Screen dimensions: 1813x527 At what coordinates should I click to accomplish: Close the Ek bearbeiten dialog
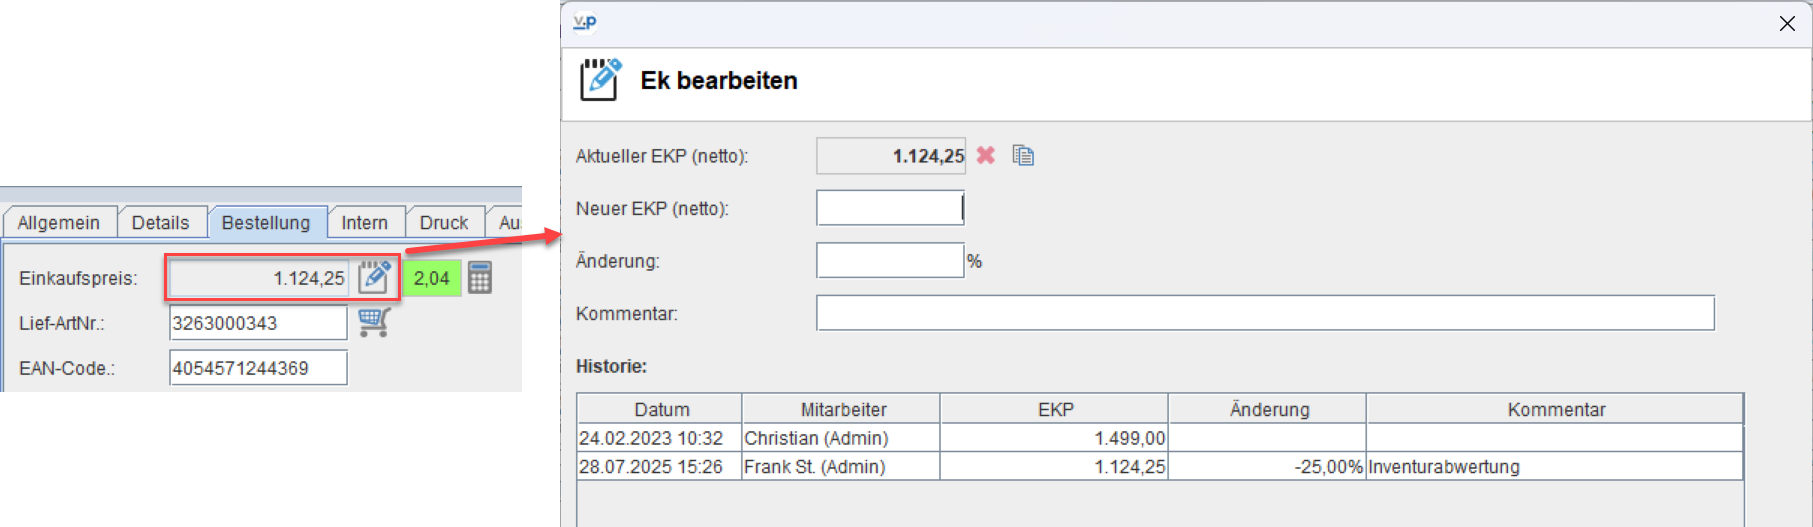[1787, 23]
